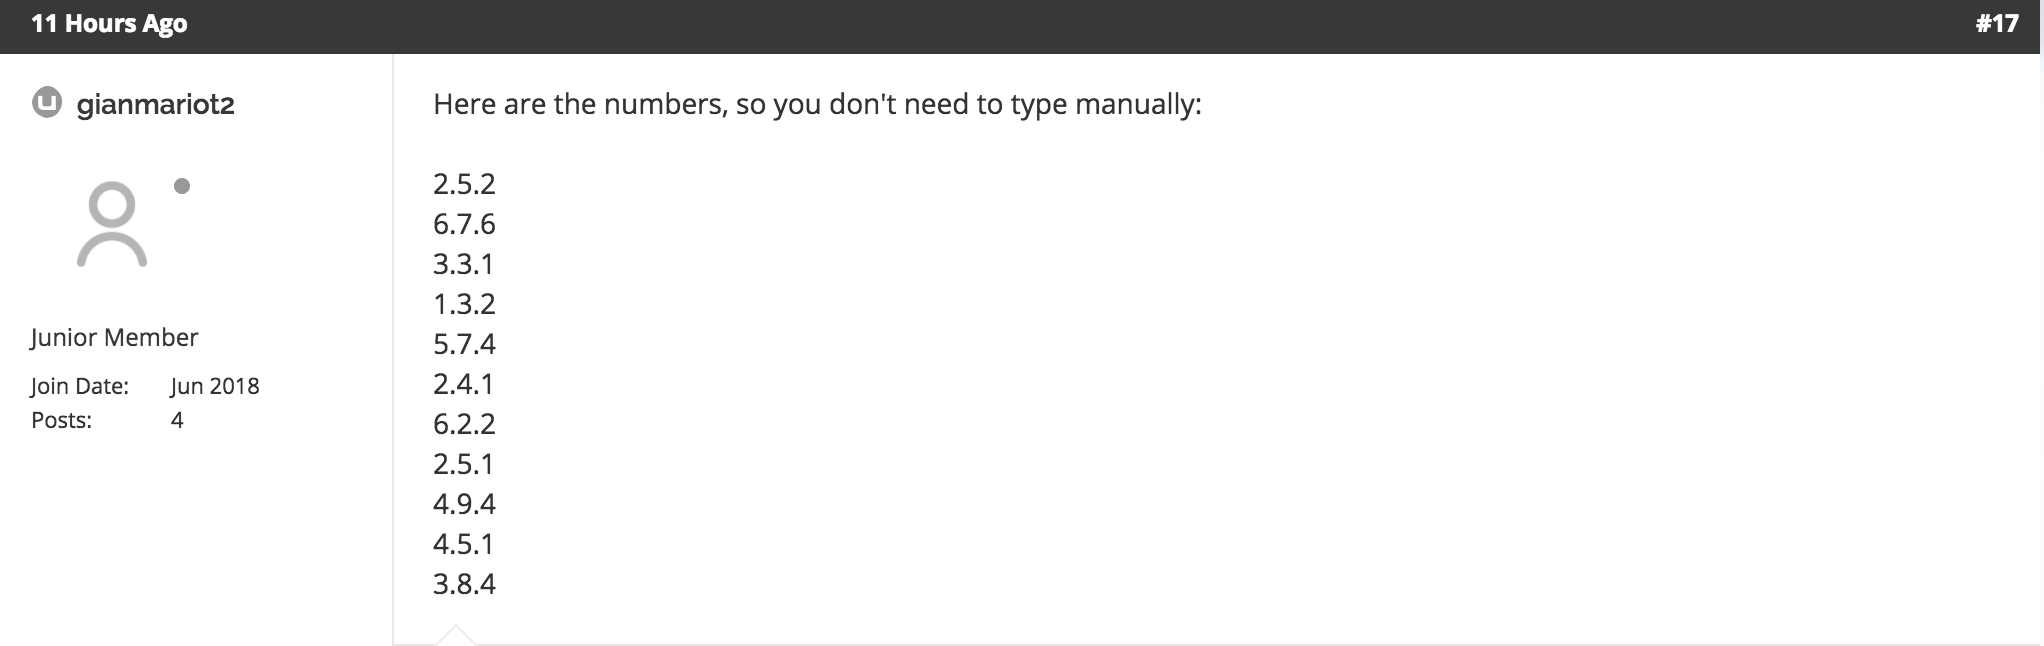Viewport: 2044px width, 646px height.
Task: Open gianmariot2's user profile
Action: [155, 104]
